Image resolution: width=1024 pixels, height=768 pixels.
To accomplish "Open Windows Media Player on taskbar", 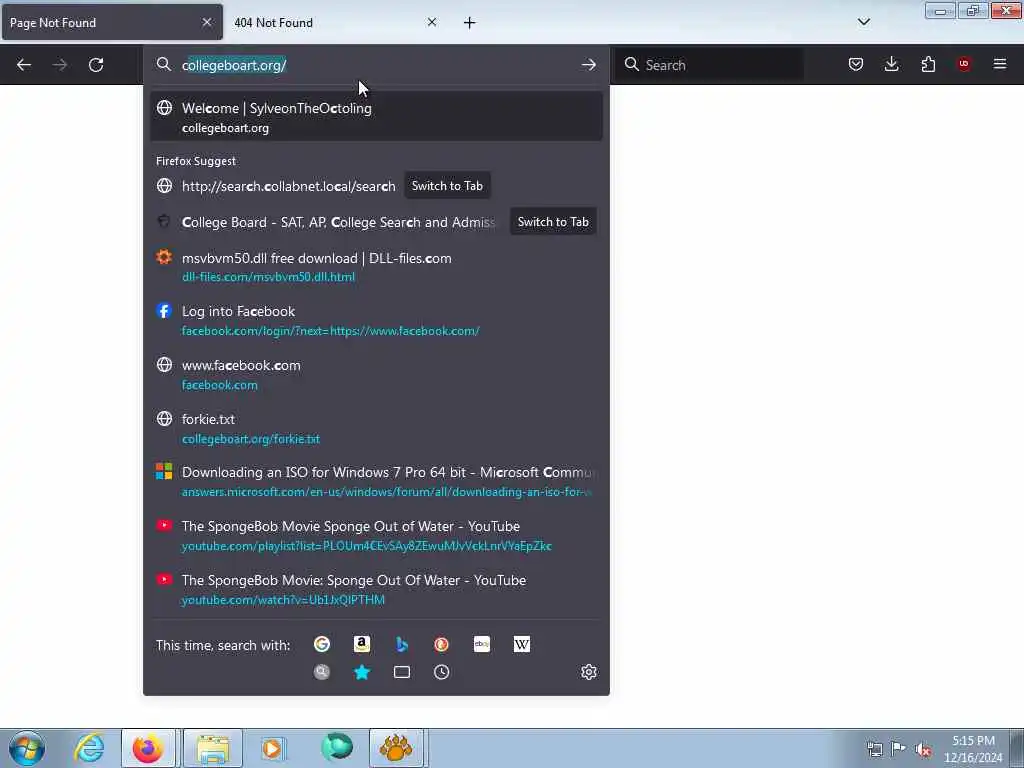I will [x=273, y=748].
